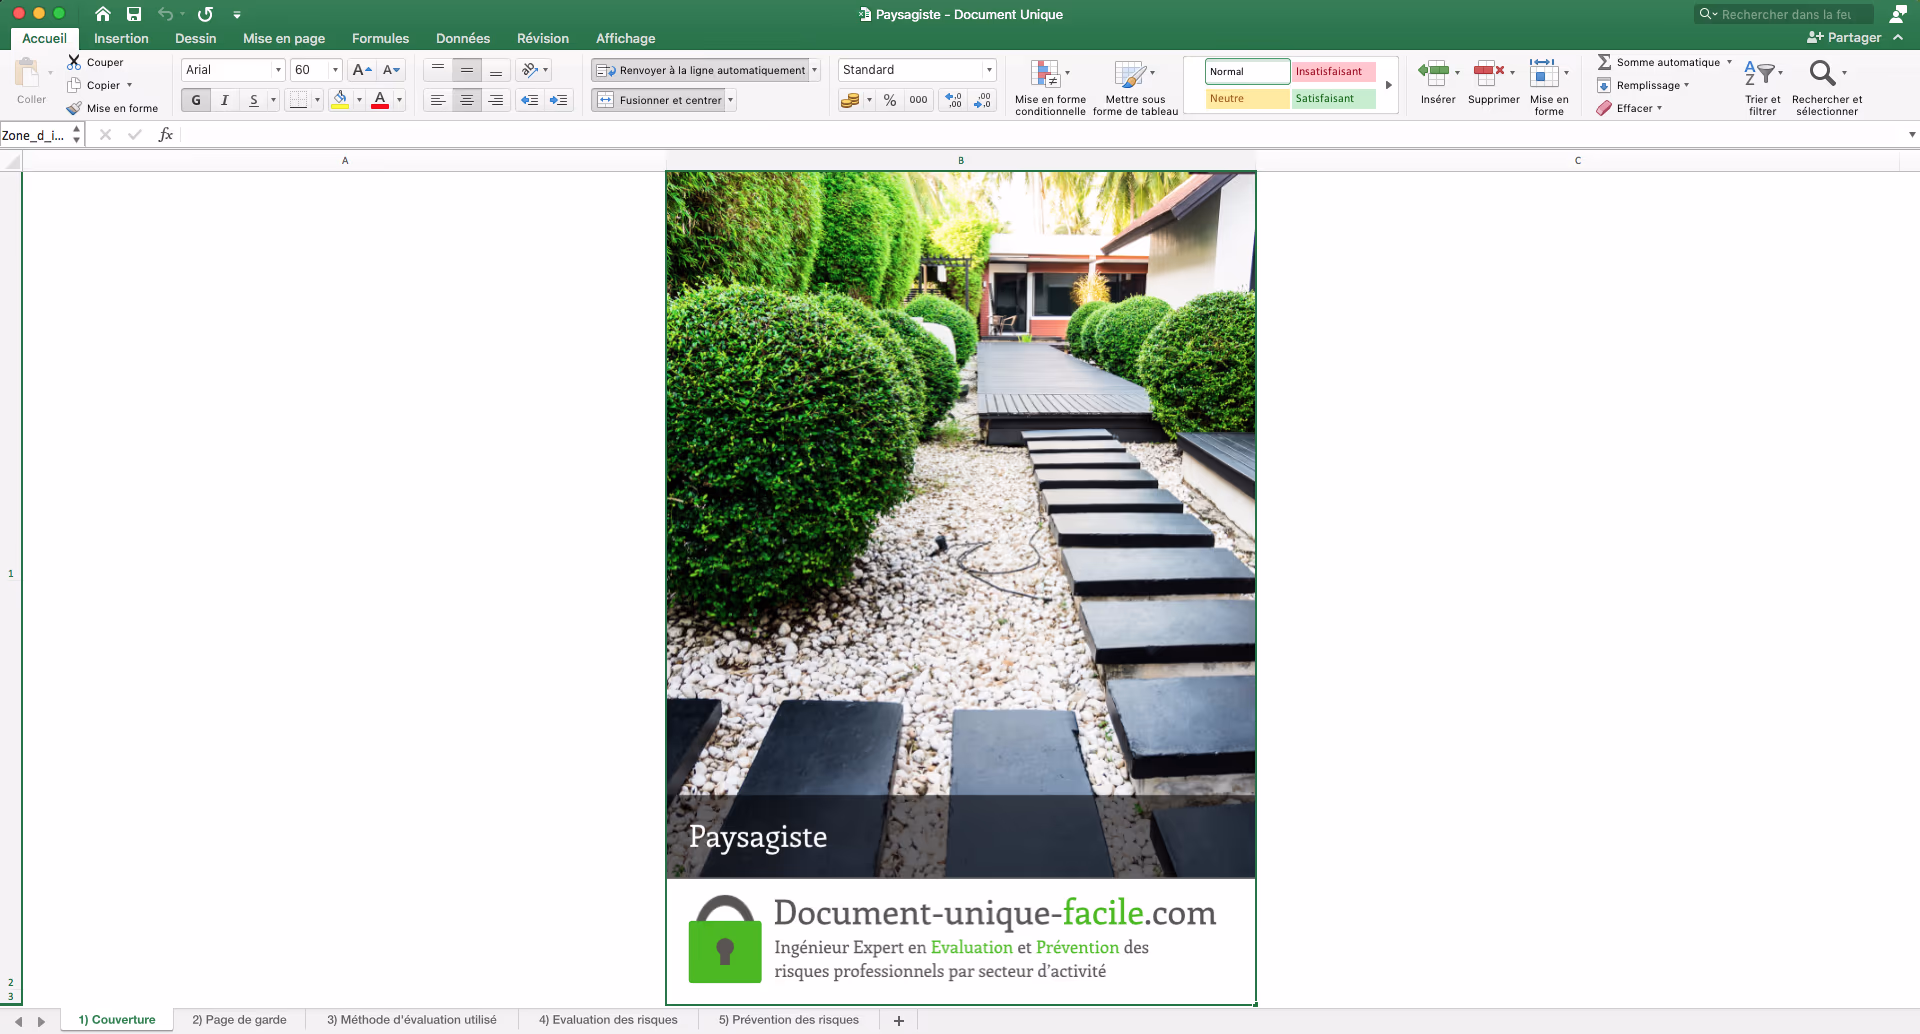Save the document with the floppy icon
Screen dimensions: 1920x1034
point(134,14)
